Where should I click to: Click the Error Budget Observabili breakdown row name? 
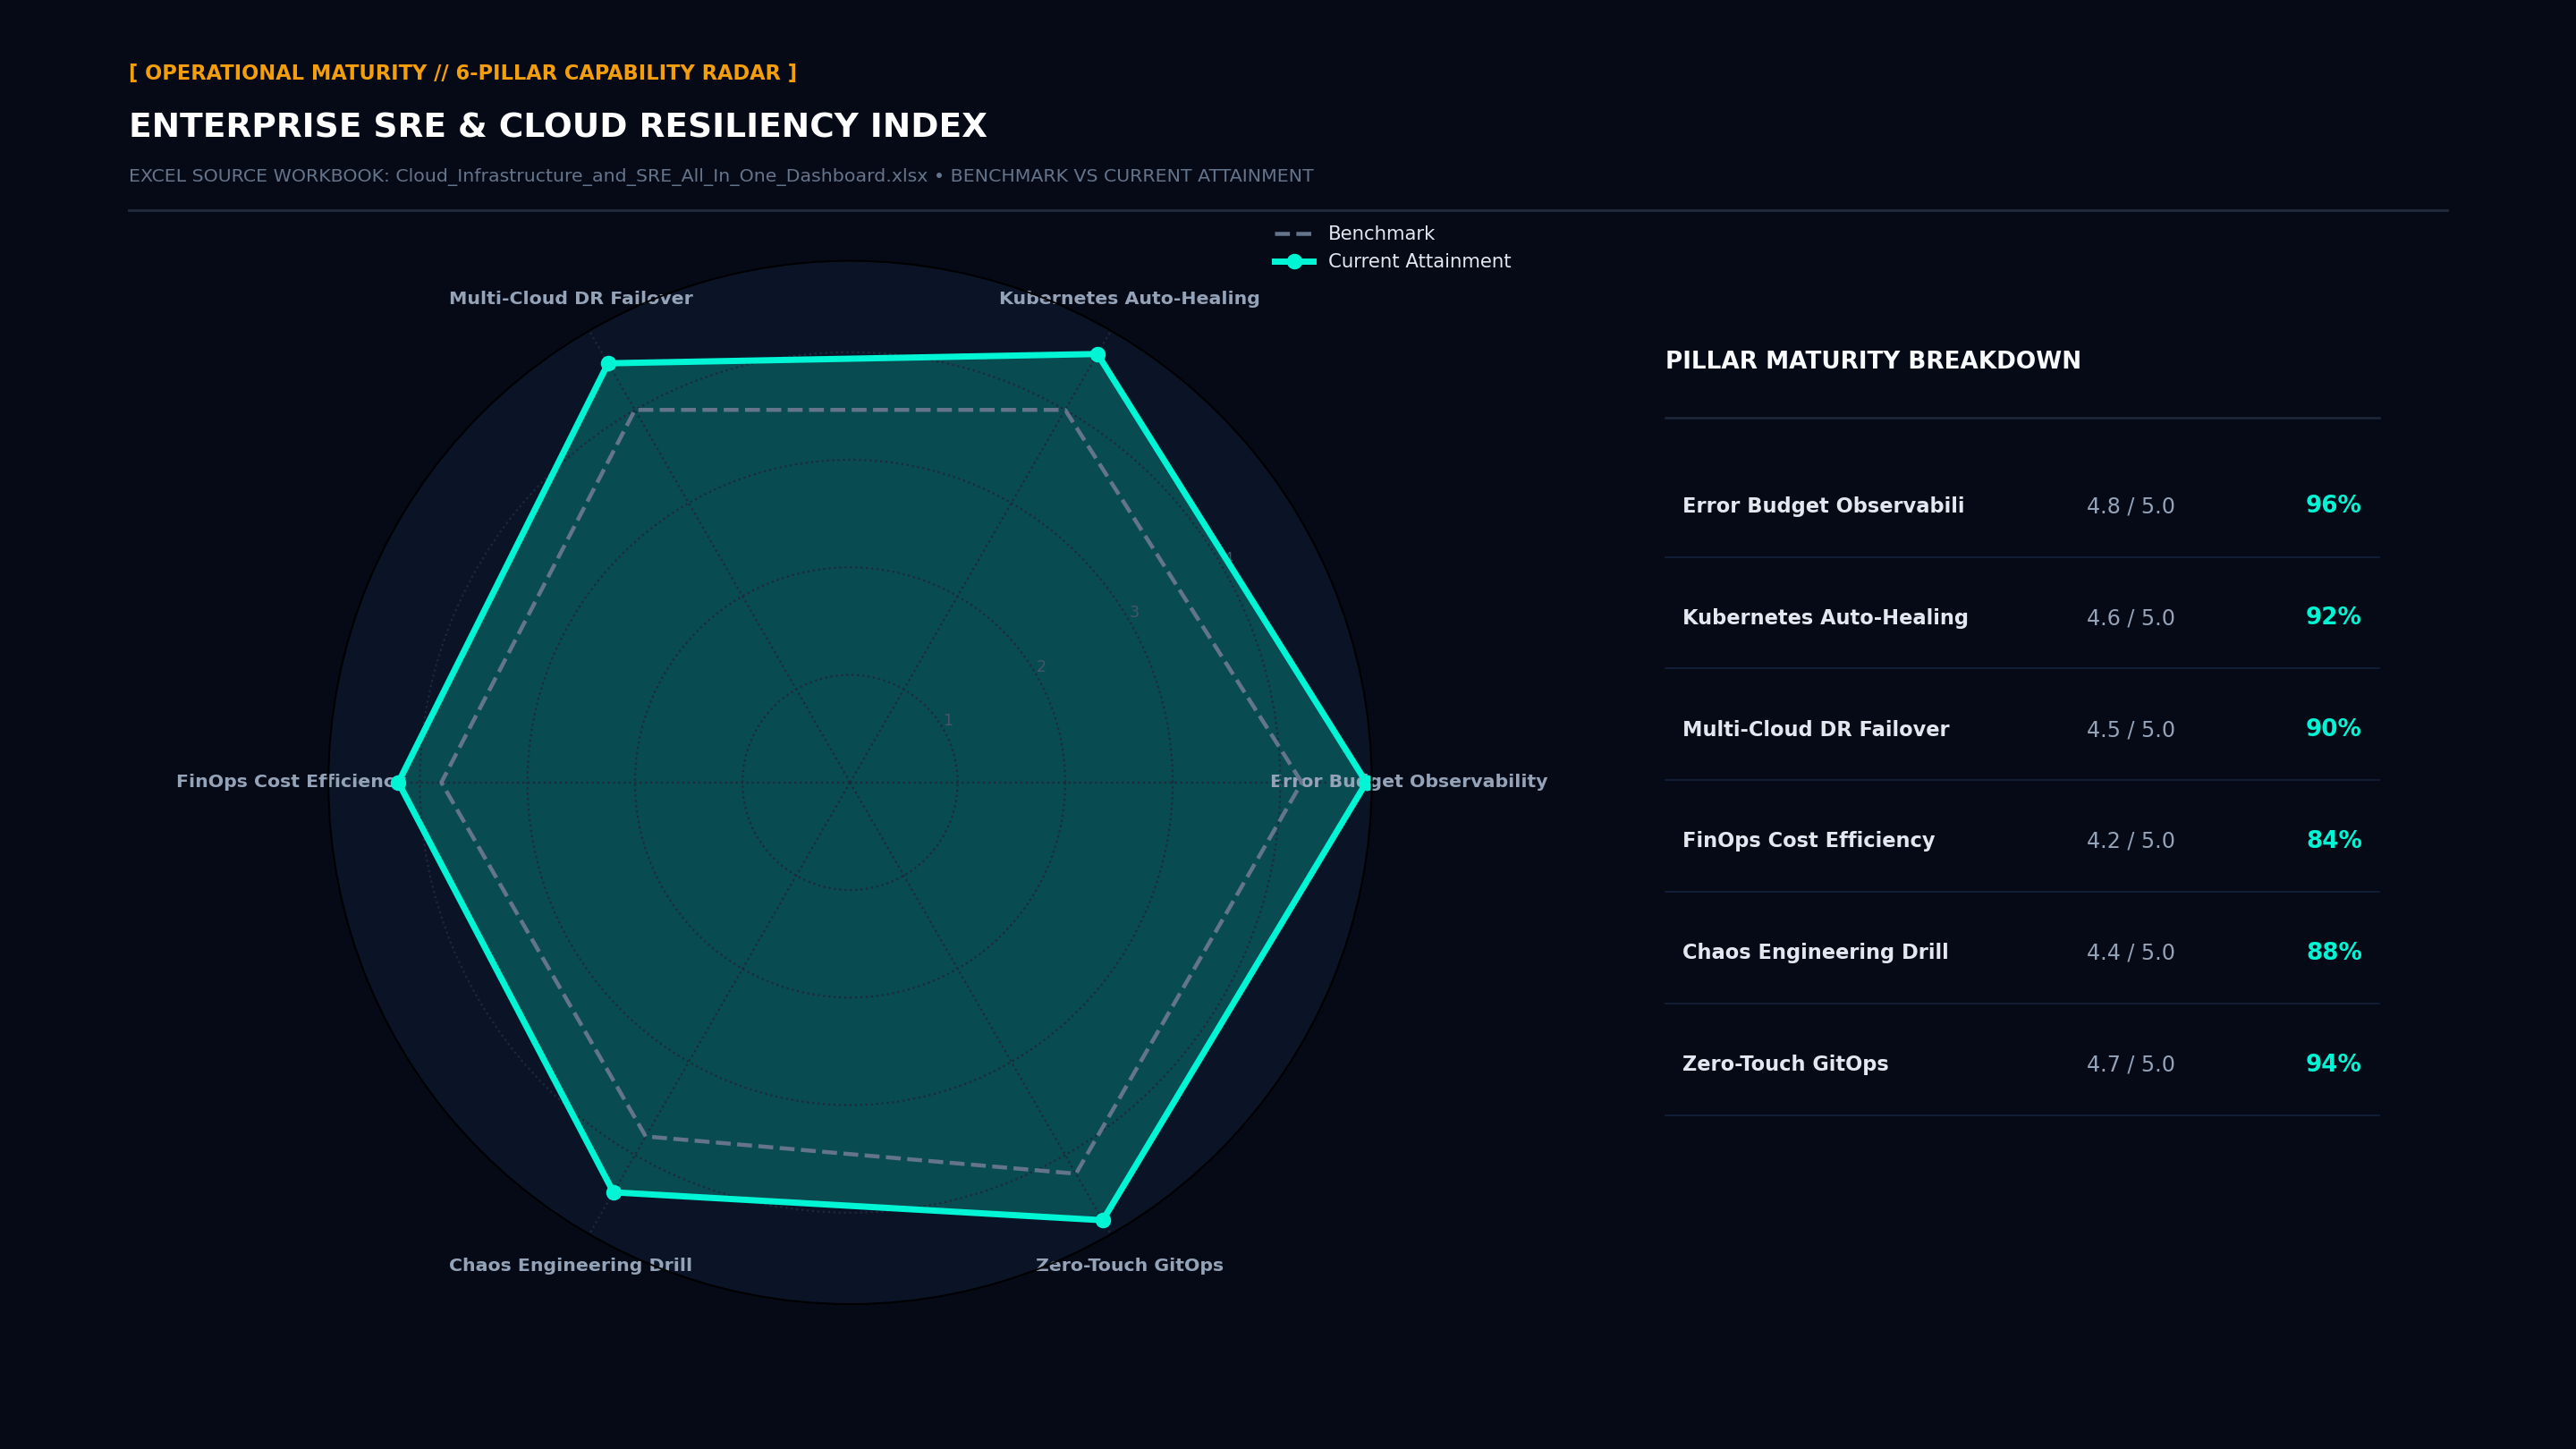tap(1823, 506)
